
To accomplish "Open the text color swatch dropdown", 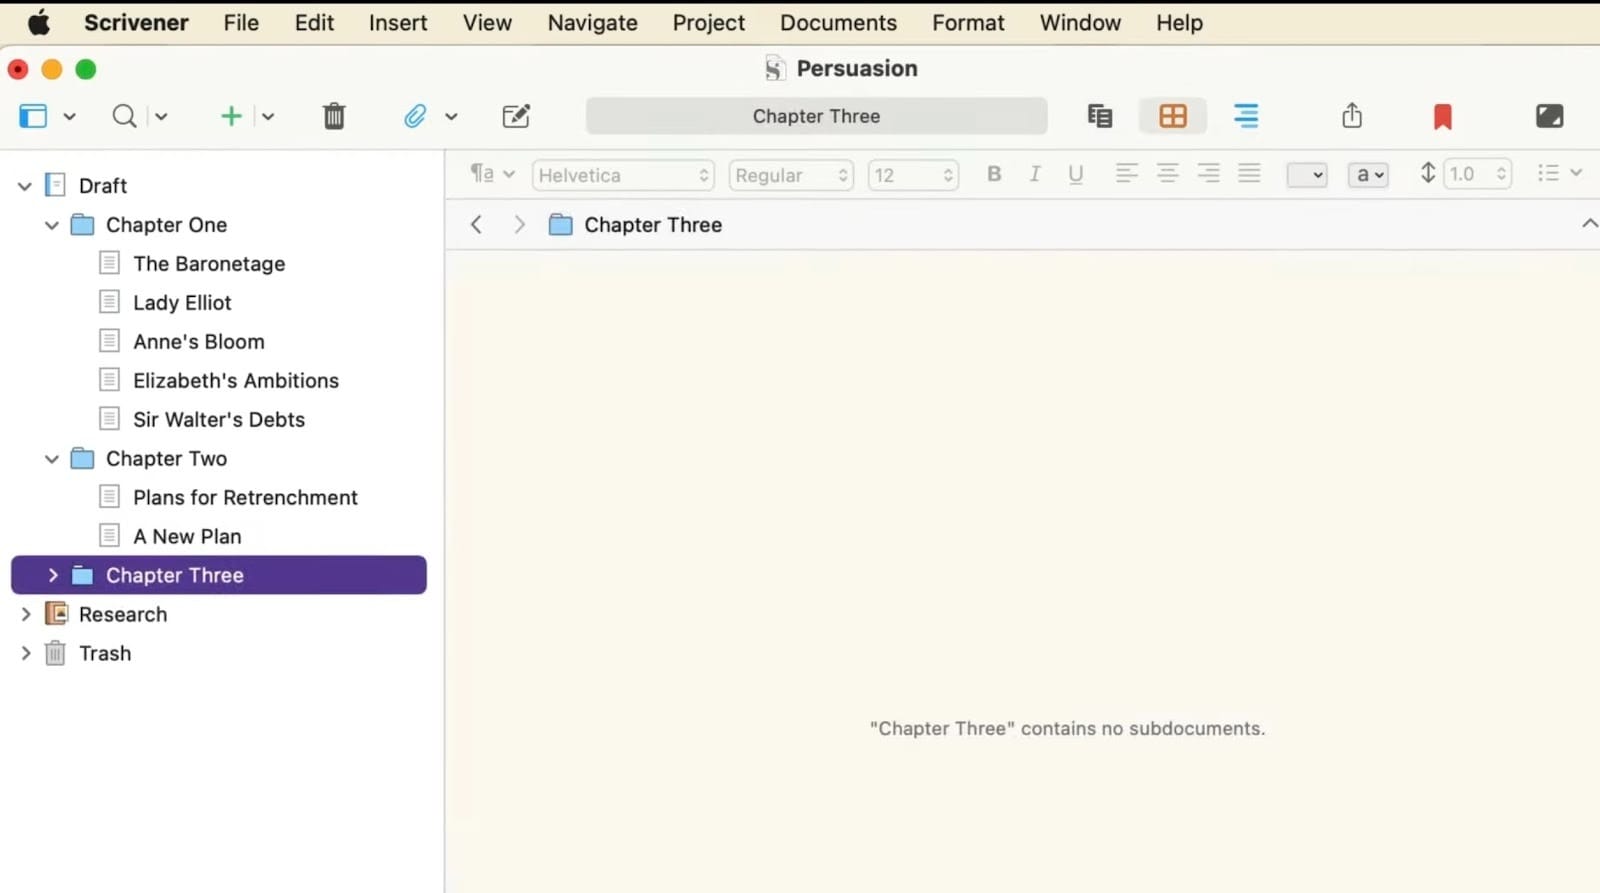I will click(x=1307, y=175).
